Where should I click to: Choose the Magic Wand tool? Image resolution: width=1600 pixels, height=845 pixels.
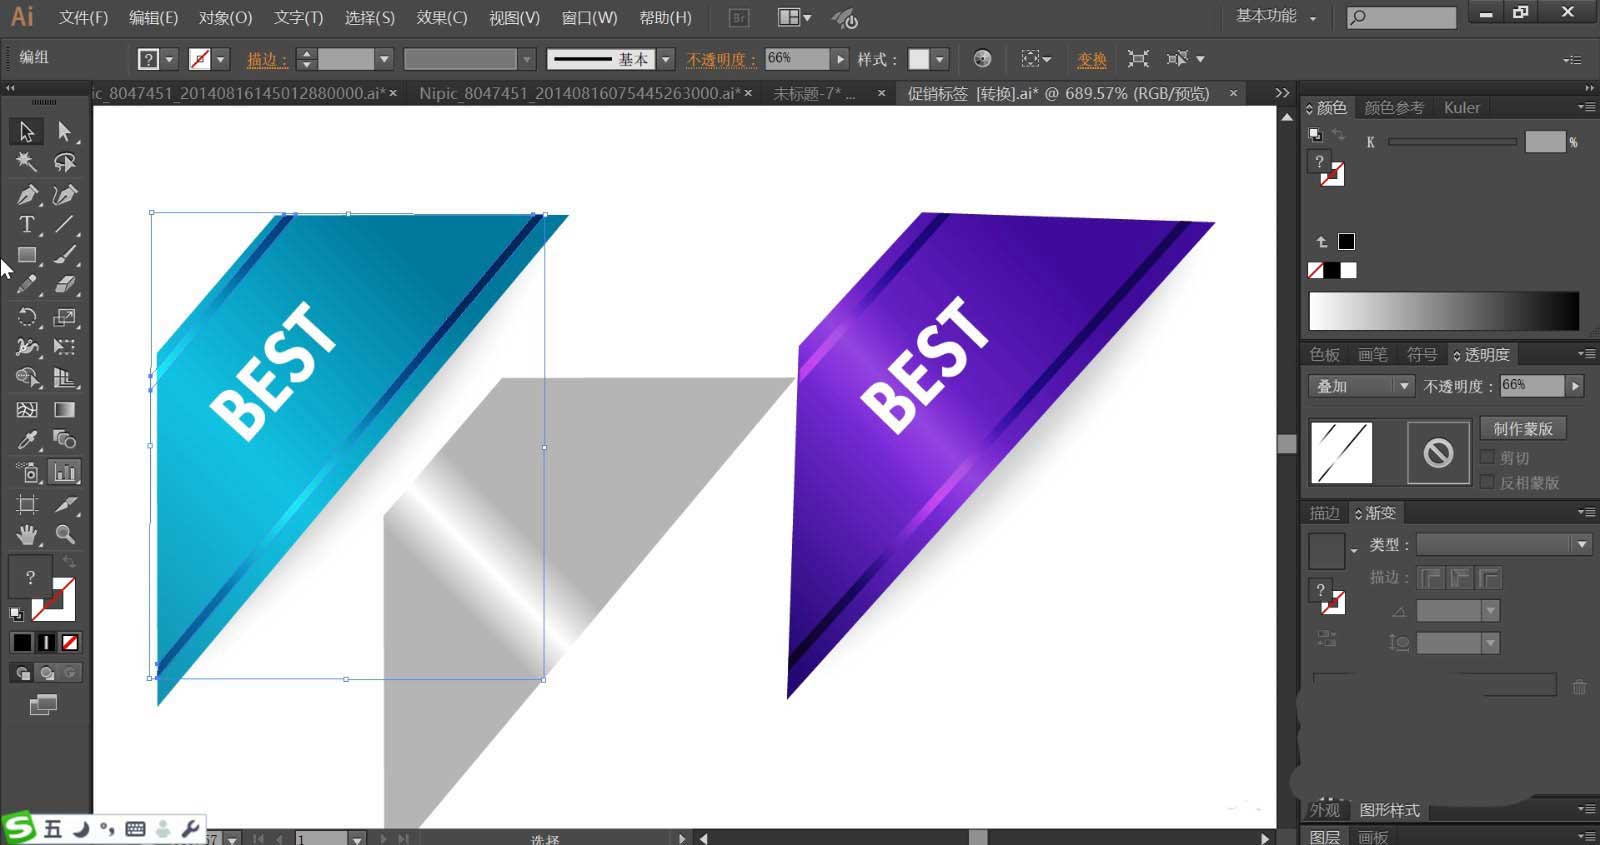pyautogui.click(x=27, y=162)
